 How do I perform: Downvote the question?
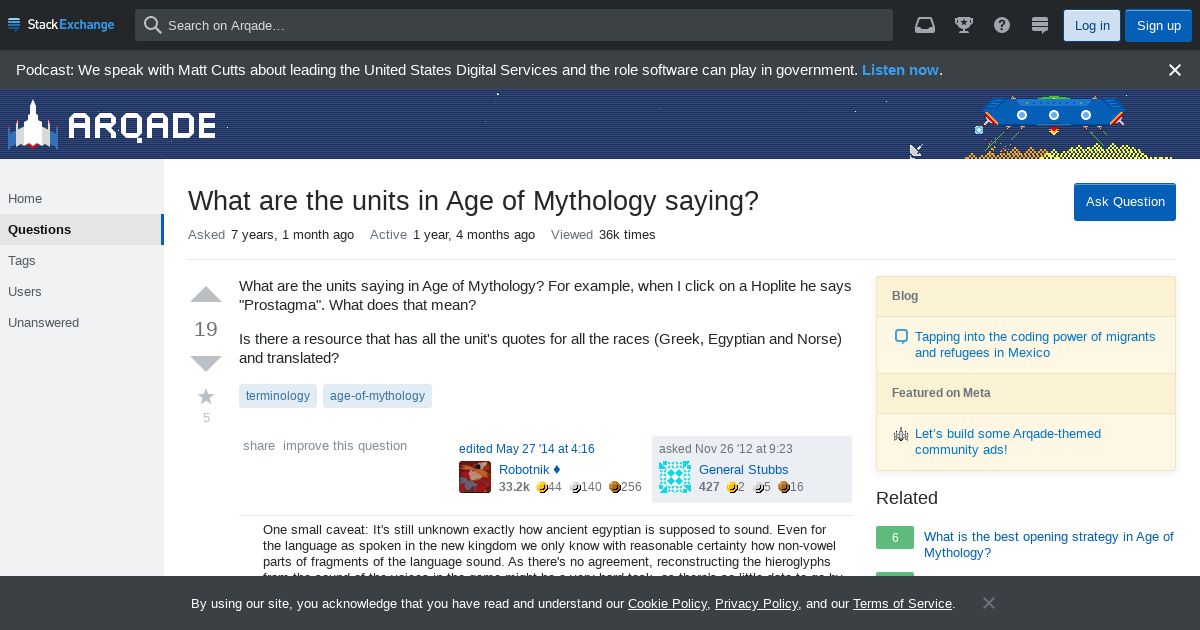tap(206, 363)
